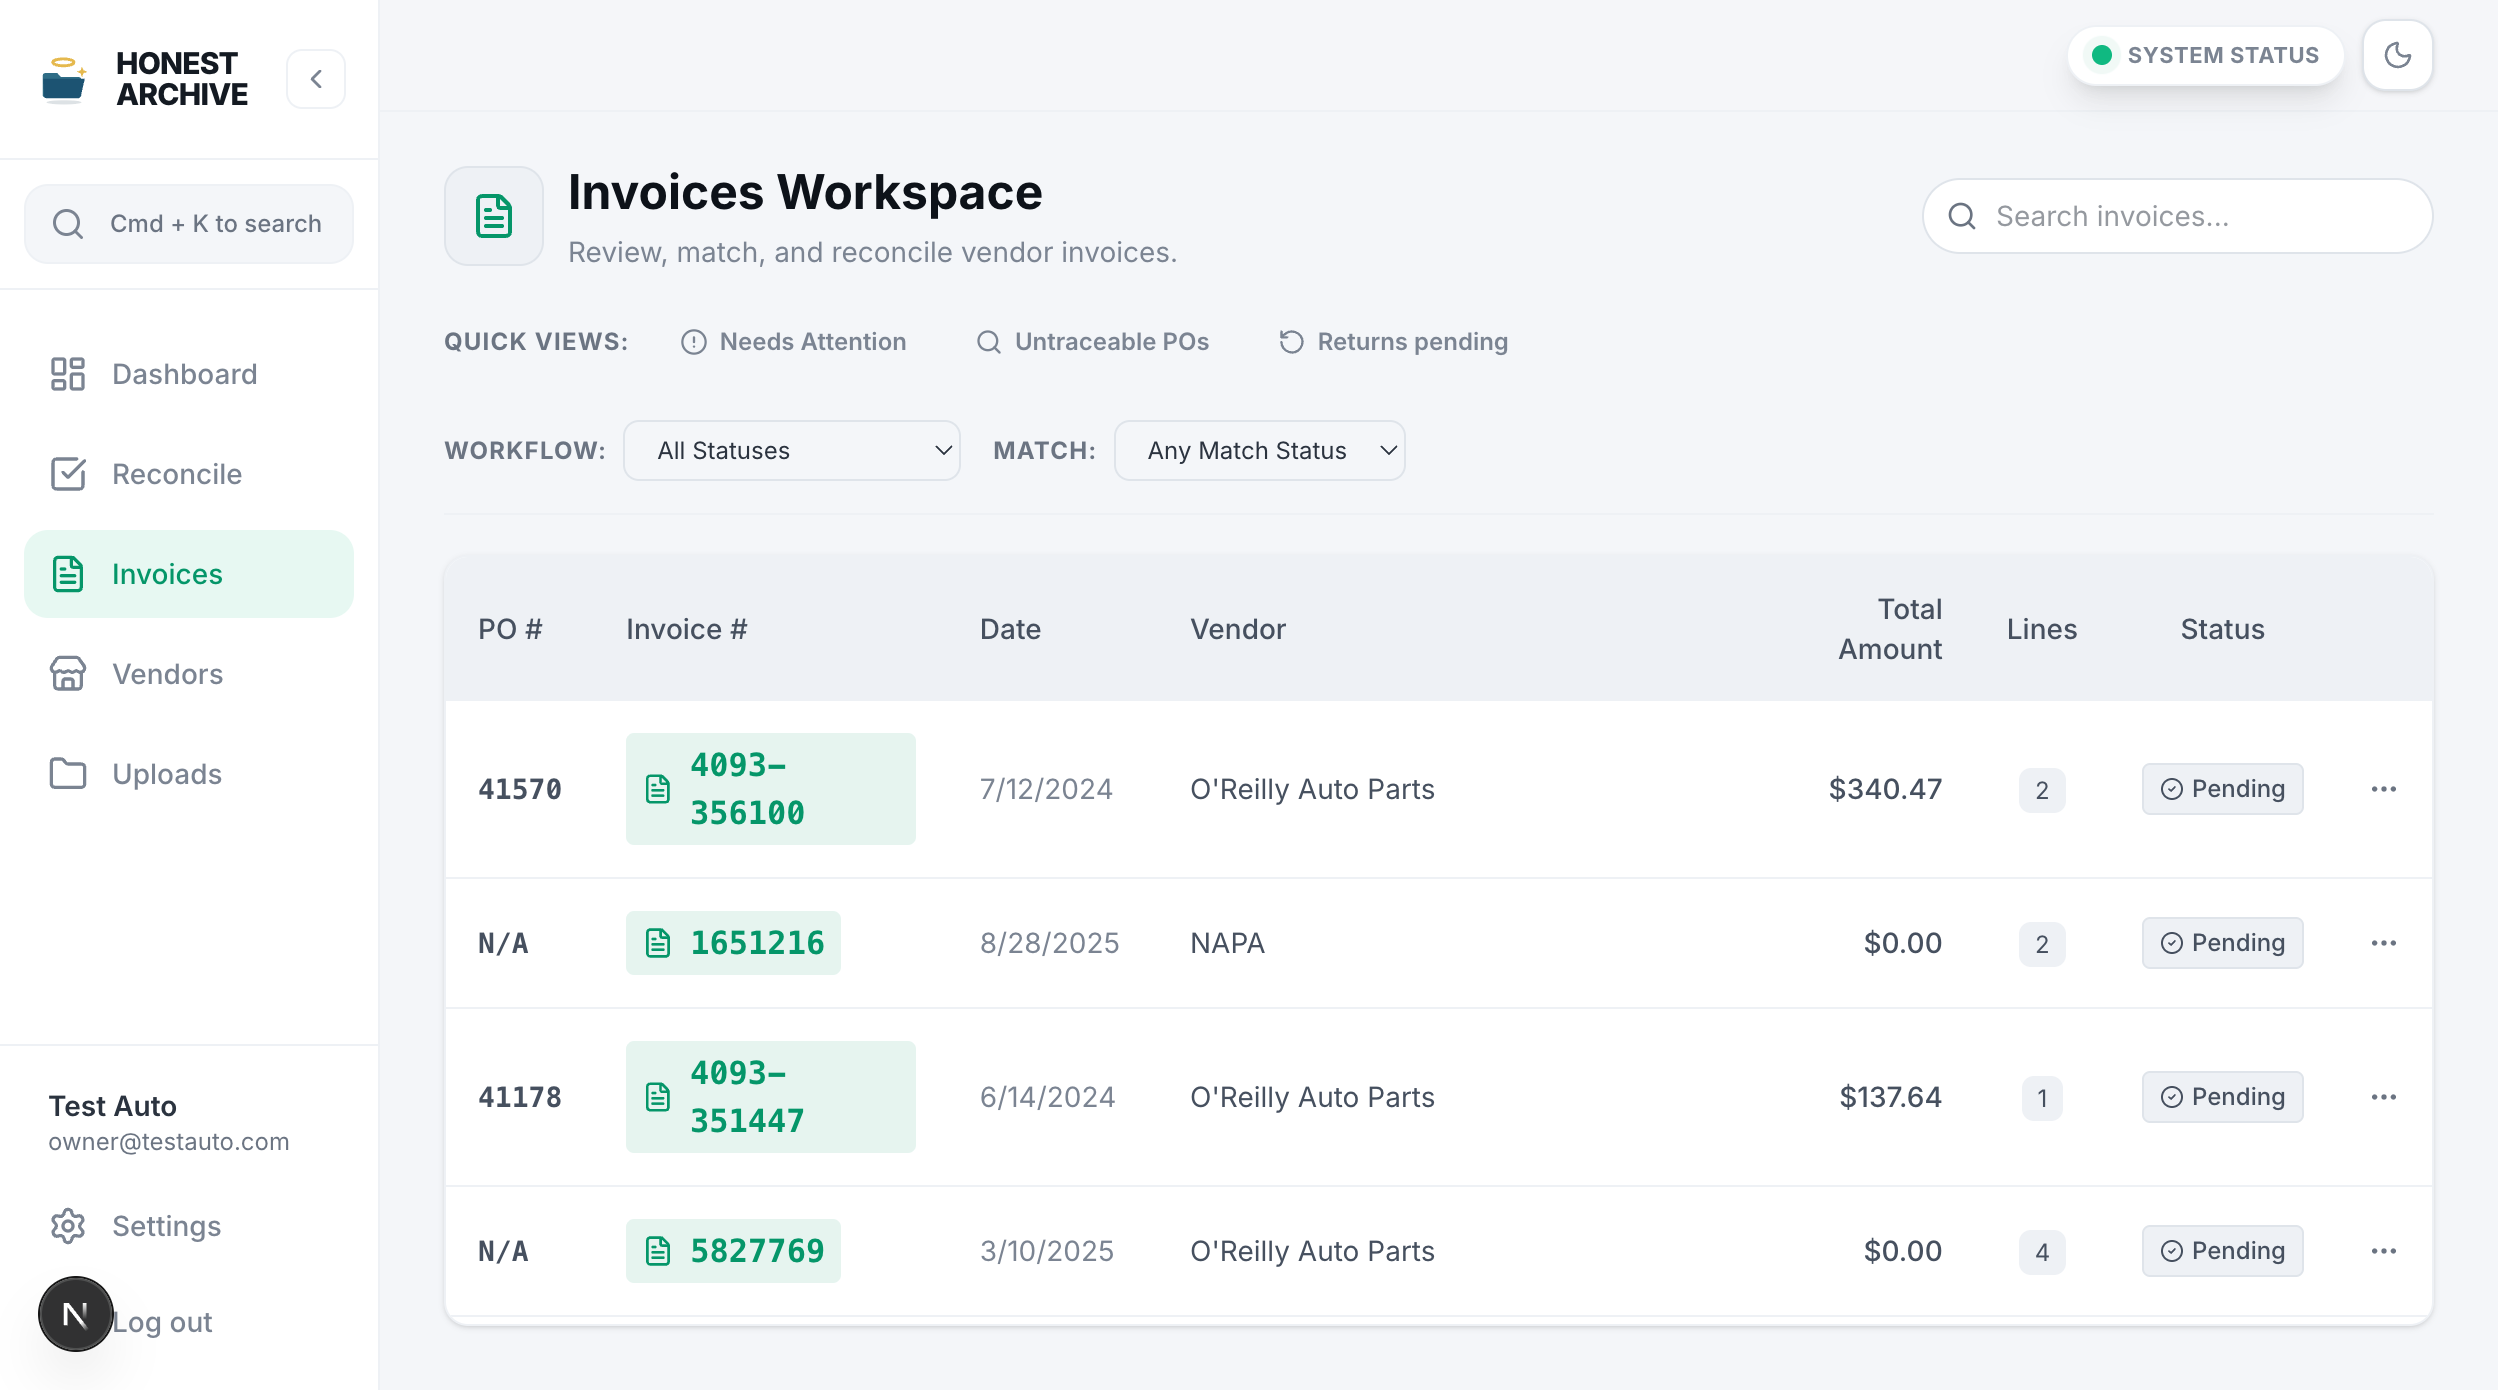The image size is (2498, 1390).
Task: Apply the Returns pending quick view
Action: (1393, 342)
